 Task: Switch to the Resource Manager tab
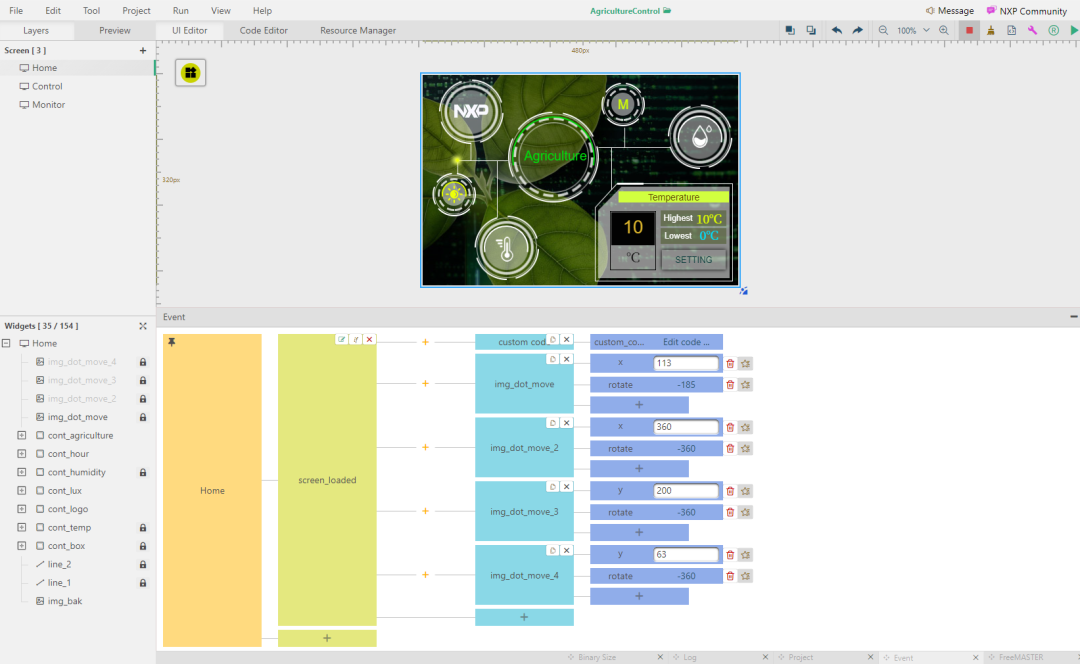(x=358, y=30)
